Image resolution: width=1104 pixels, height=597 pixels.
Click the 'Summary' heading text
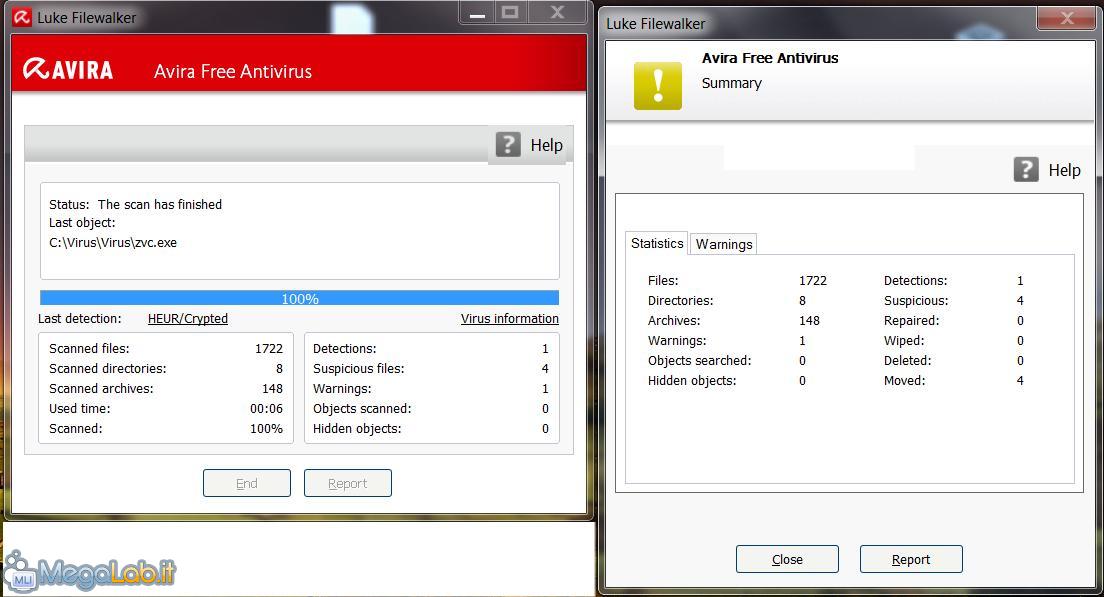click(x=732, y=83)
